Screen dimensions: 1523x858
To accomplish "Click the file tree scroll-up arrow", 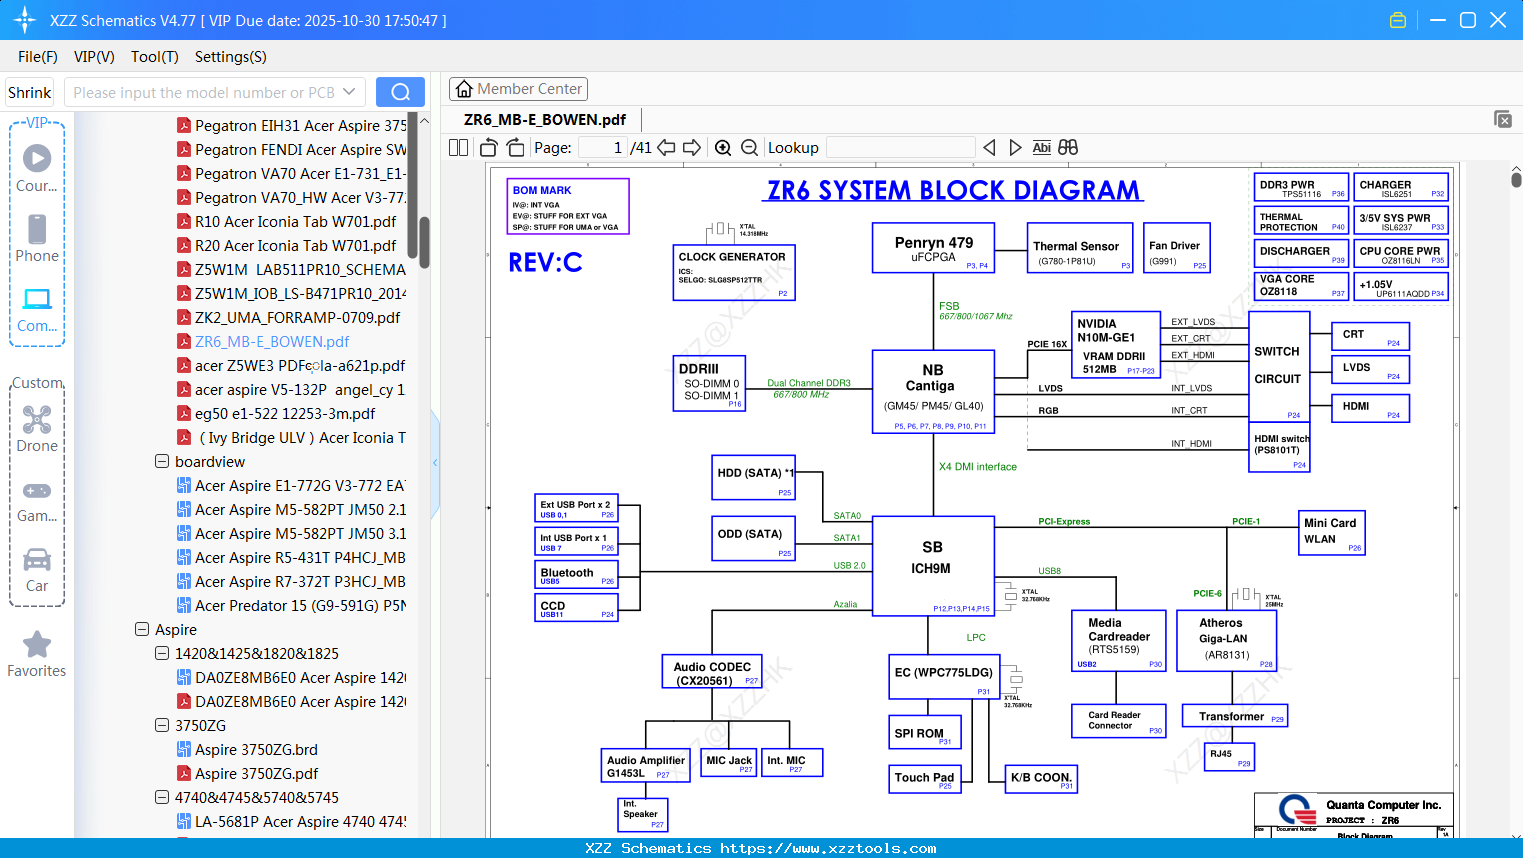I will coord(424,120).
